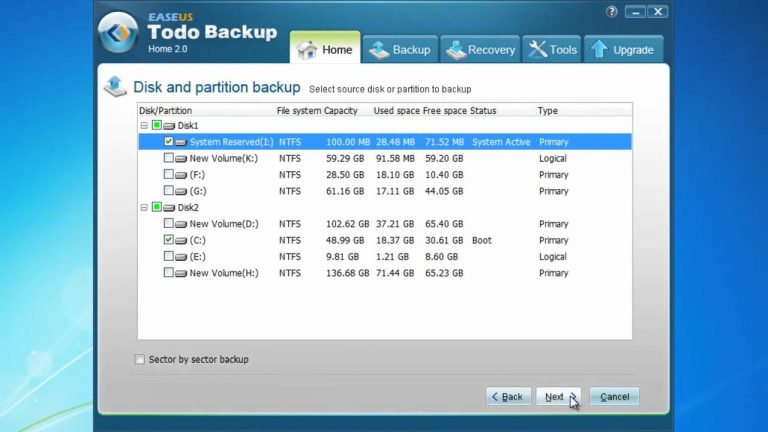This screenshot has width=768, height=432.
Task: Open the Backup tab
Action: (400, 49)
